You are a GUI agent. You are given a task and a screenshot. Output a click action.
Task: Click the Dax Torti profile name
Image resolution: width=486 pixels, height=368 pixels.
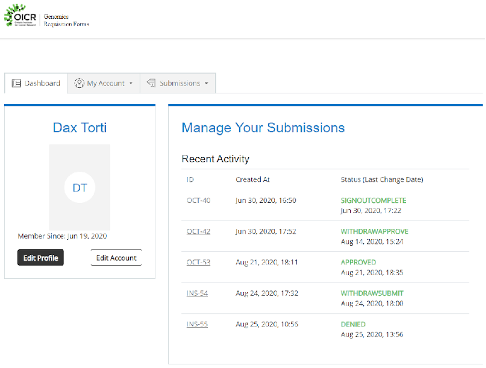pyautogui.click(x=80, y=128)
